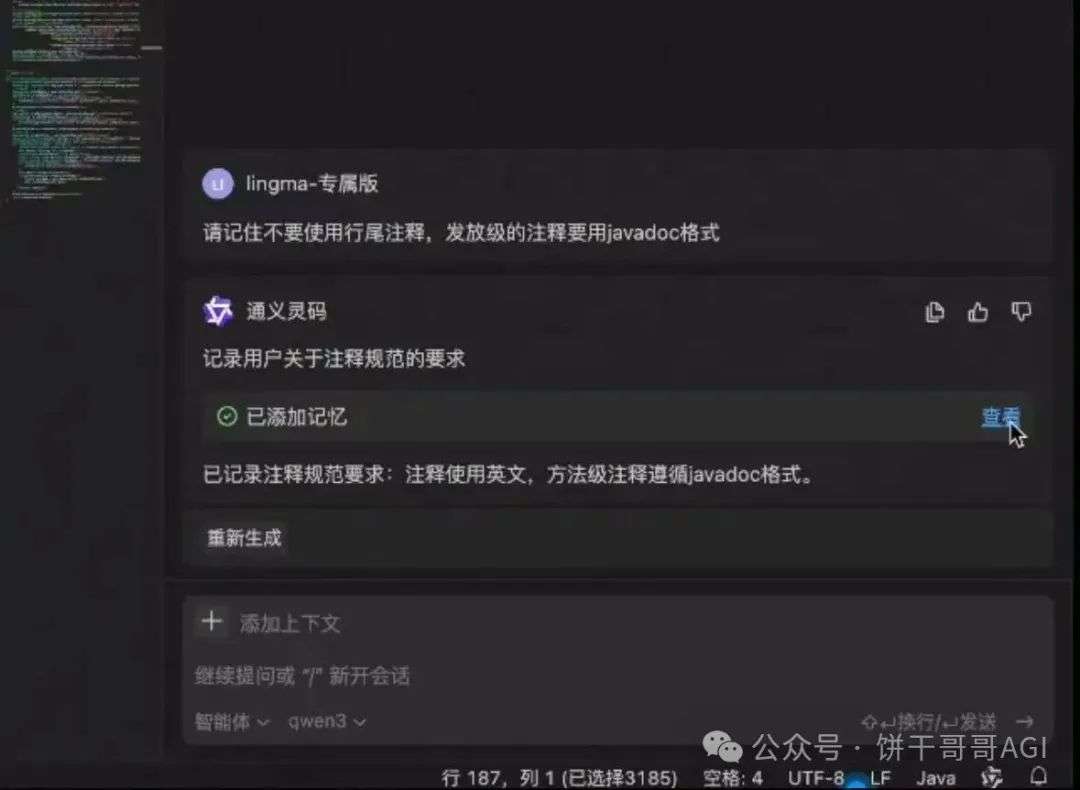Click the green memory-added check icon
Image resolution: width=1080 pixels, height=790 pixels.
tap(227, 416)
